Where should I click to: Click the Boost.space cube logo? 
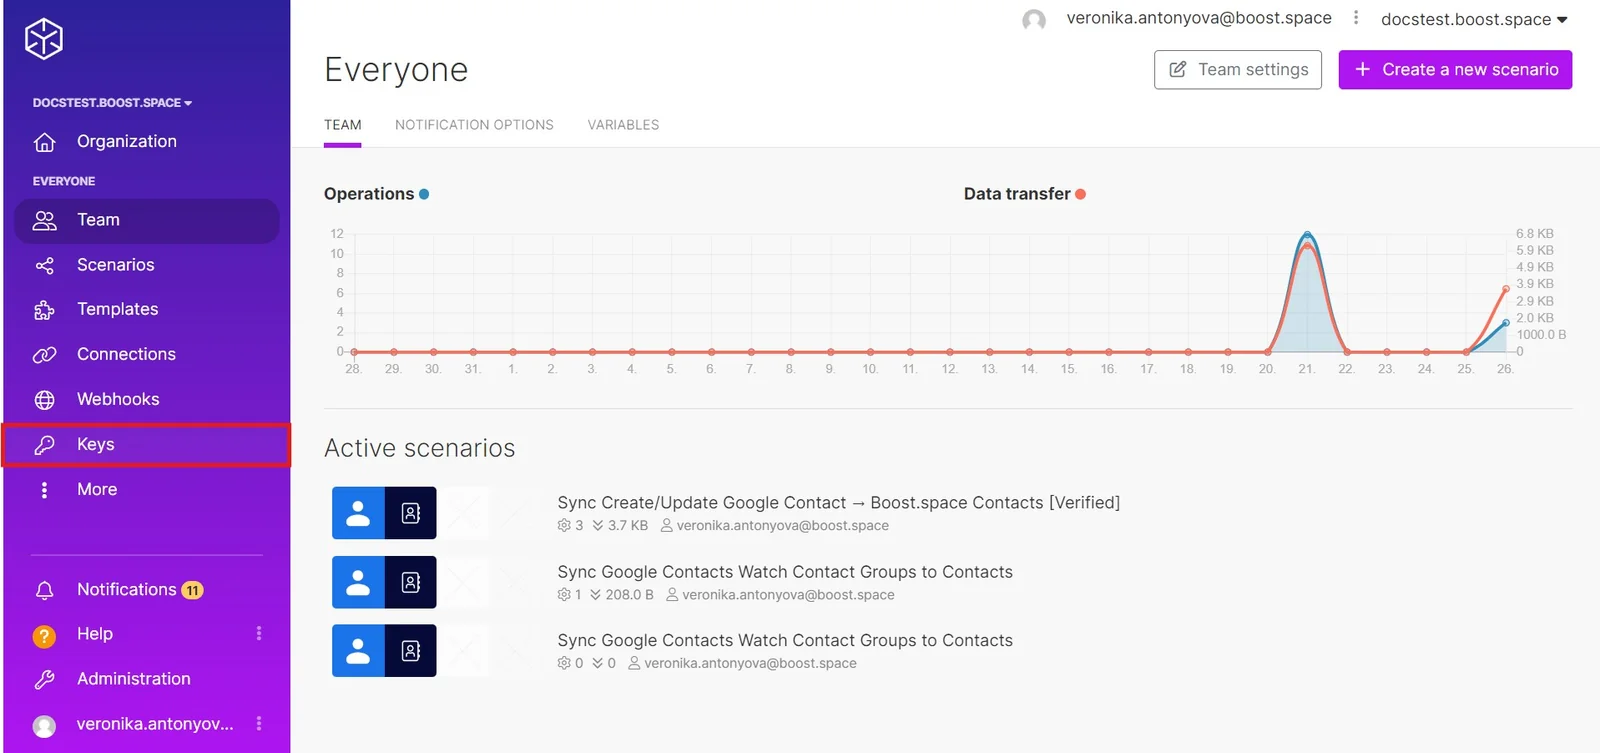44,39
